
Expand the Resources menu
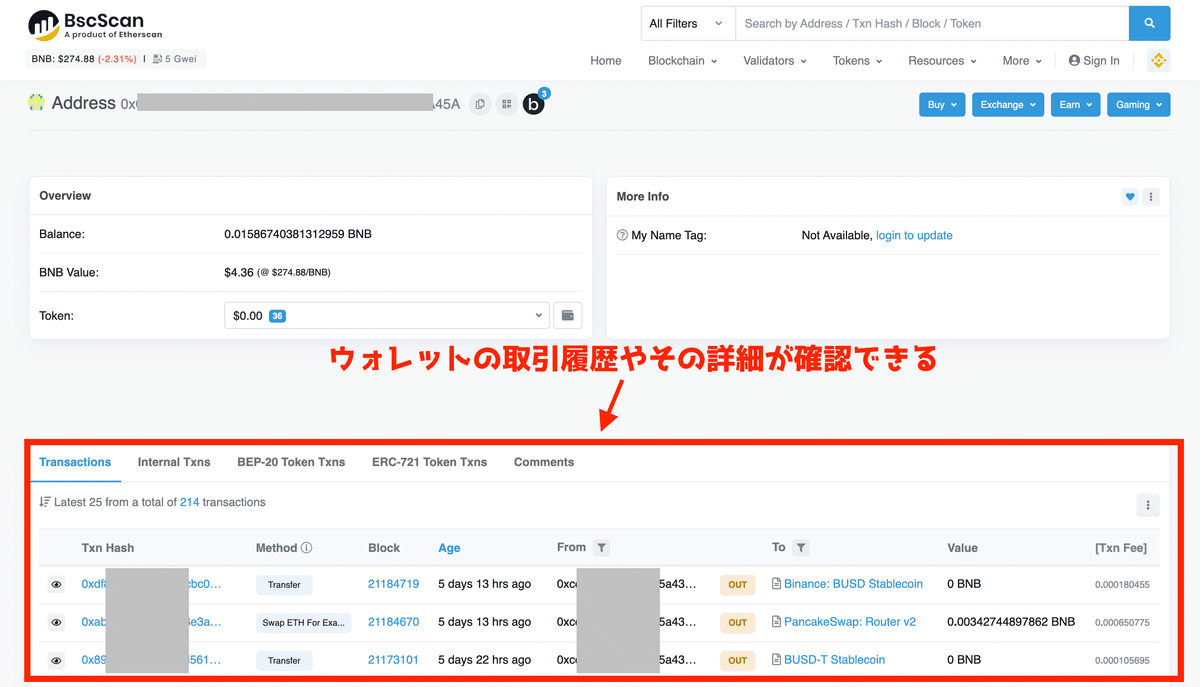click(x=942, y=61)
